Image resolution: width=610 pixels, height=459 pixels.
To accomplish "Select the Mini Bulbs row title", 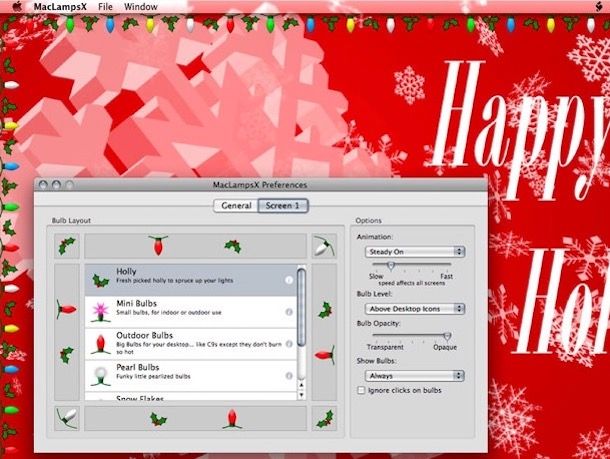I will pyautogui.click(x=137, y=303).
